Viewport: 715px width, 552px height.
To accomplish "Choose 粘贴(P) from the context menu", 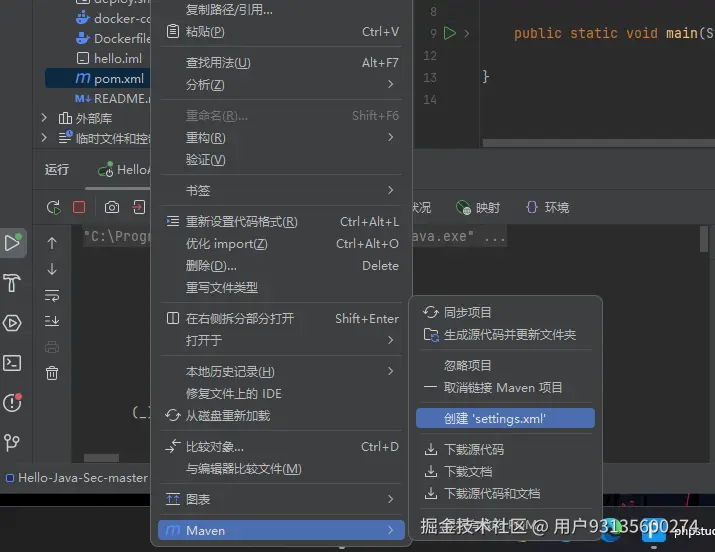I will click(x=281, y=31).
